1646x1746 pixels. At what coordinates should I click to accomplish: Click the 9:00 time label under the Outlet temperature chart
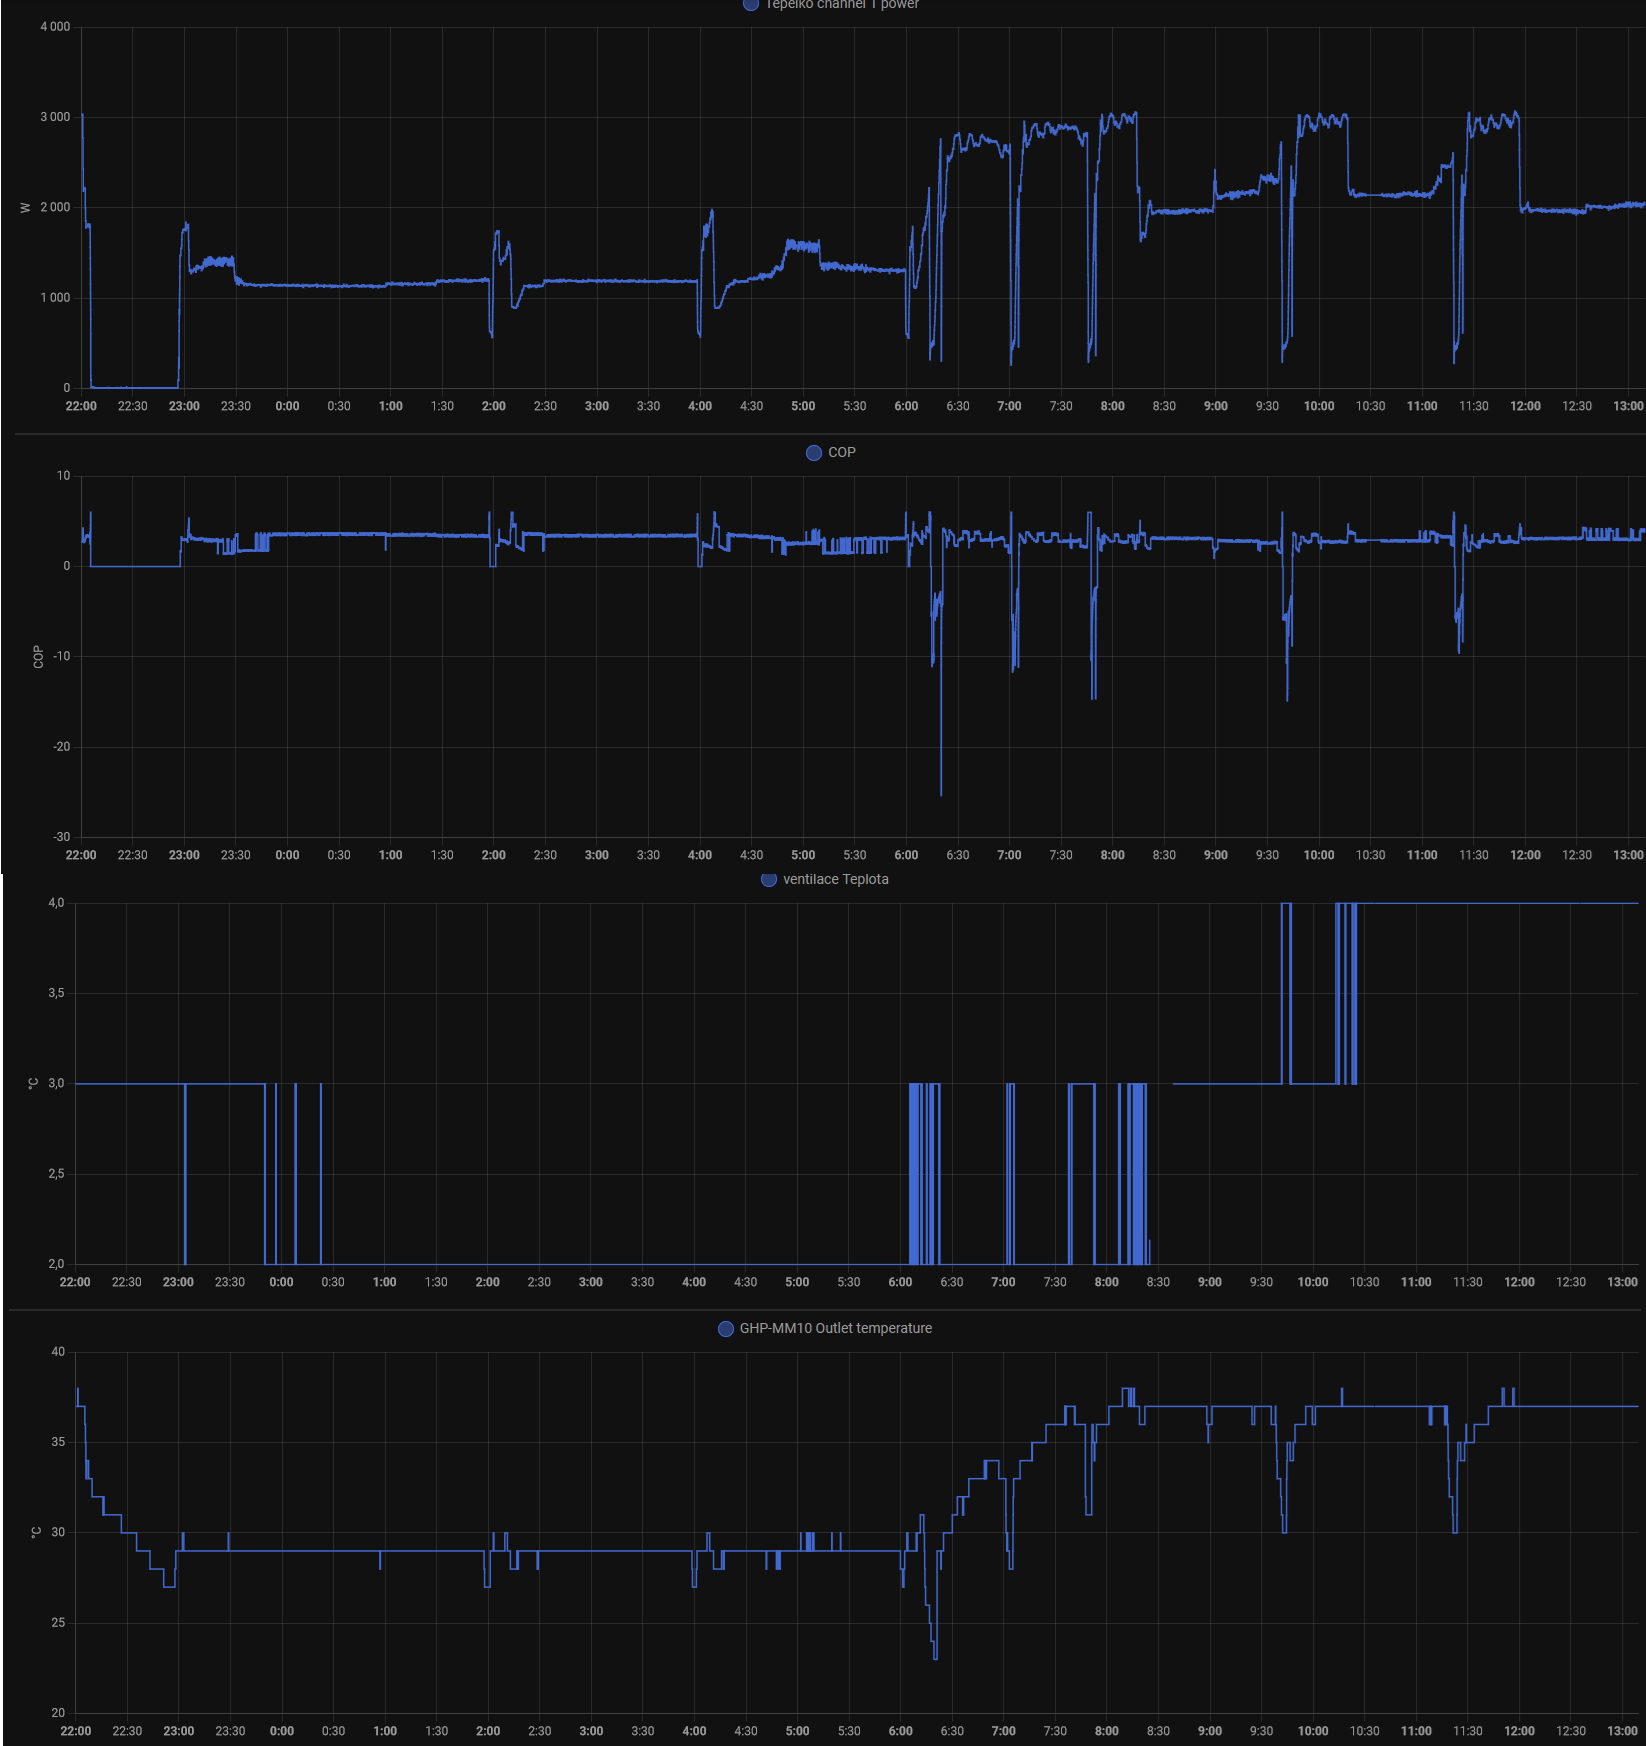[x=1210, y=1731]
